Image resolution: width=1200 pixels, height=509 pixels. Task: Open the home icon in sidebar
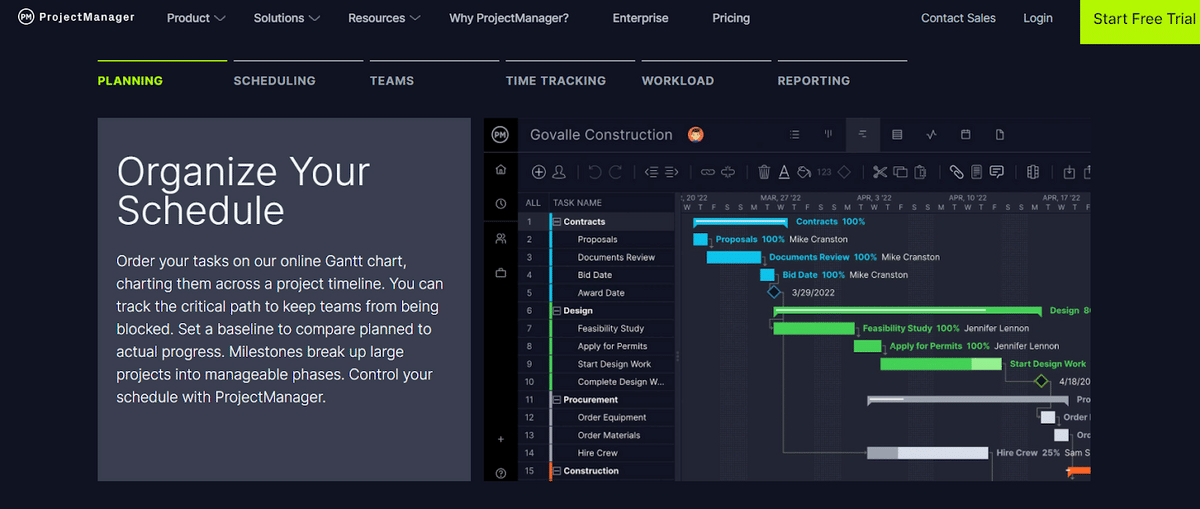[500, 169]
